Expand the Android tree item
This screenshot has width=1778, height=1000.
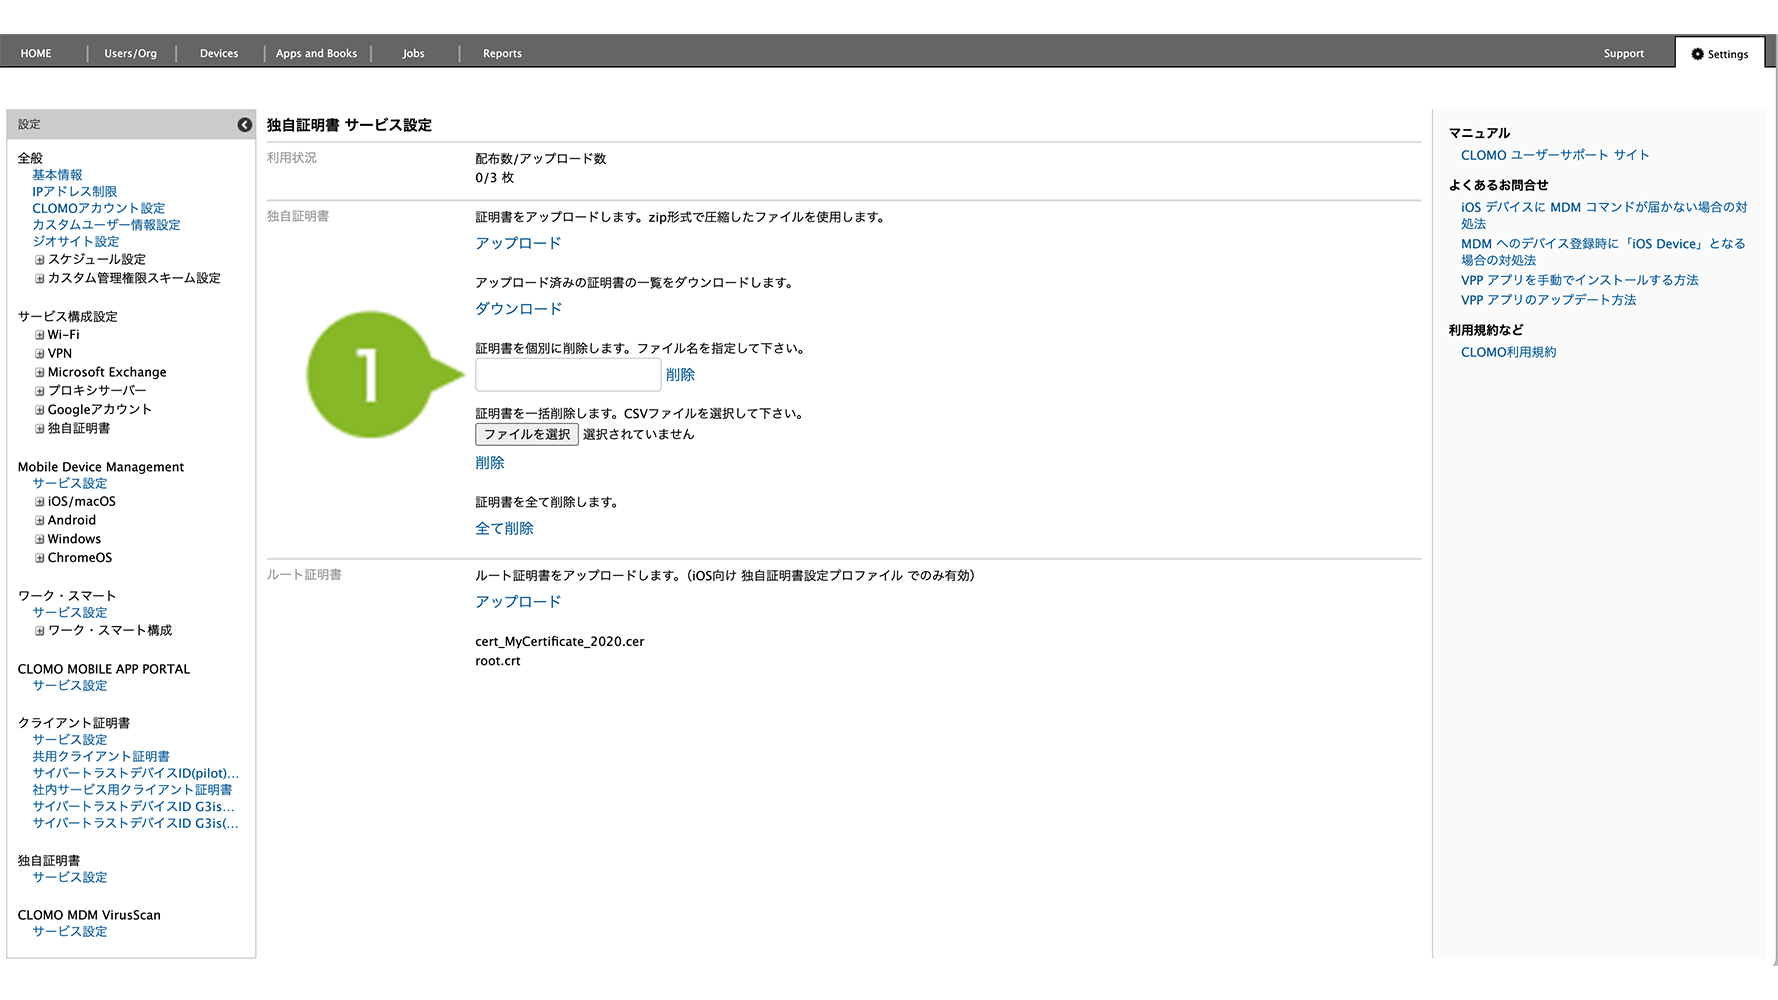[40, 521]
